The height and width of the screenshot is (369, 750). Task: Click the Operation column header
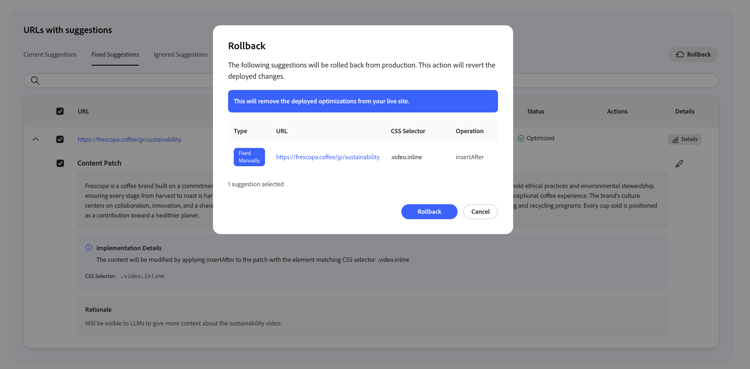coord(469,131)
